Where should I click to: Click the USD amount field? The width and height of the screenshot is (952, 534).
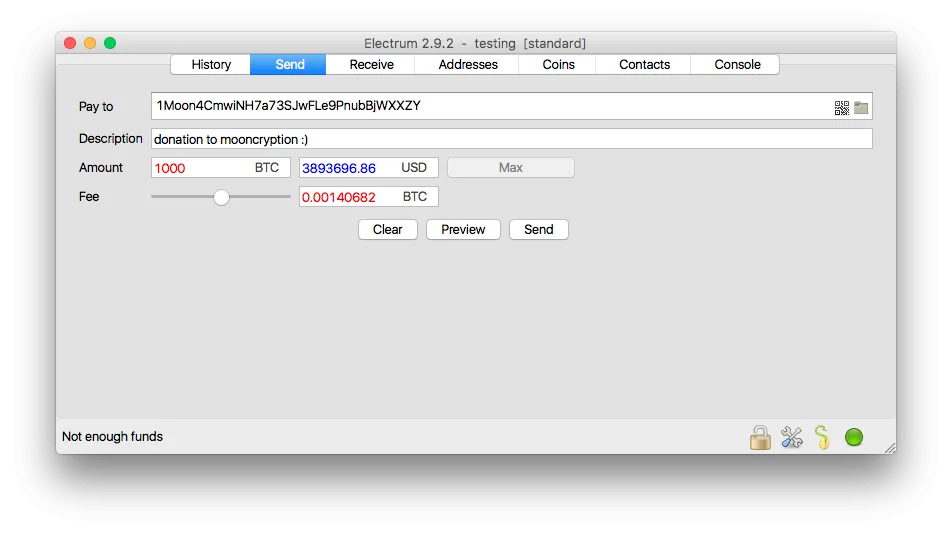pos(369,167)
